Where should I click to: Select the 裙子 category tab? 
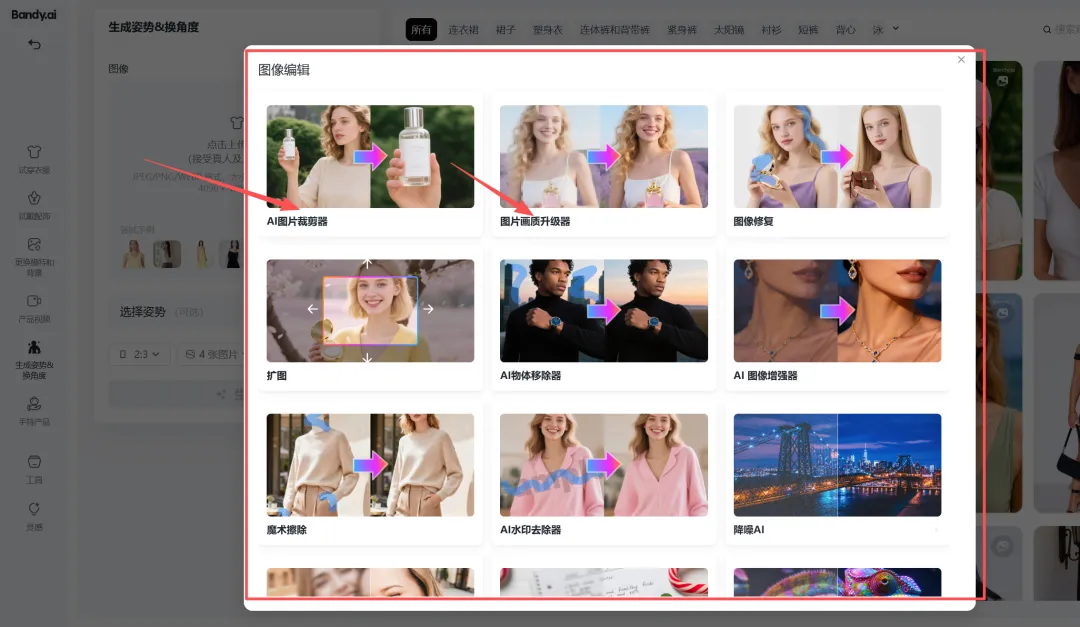506,30
